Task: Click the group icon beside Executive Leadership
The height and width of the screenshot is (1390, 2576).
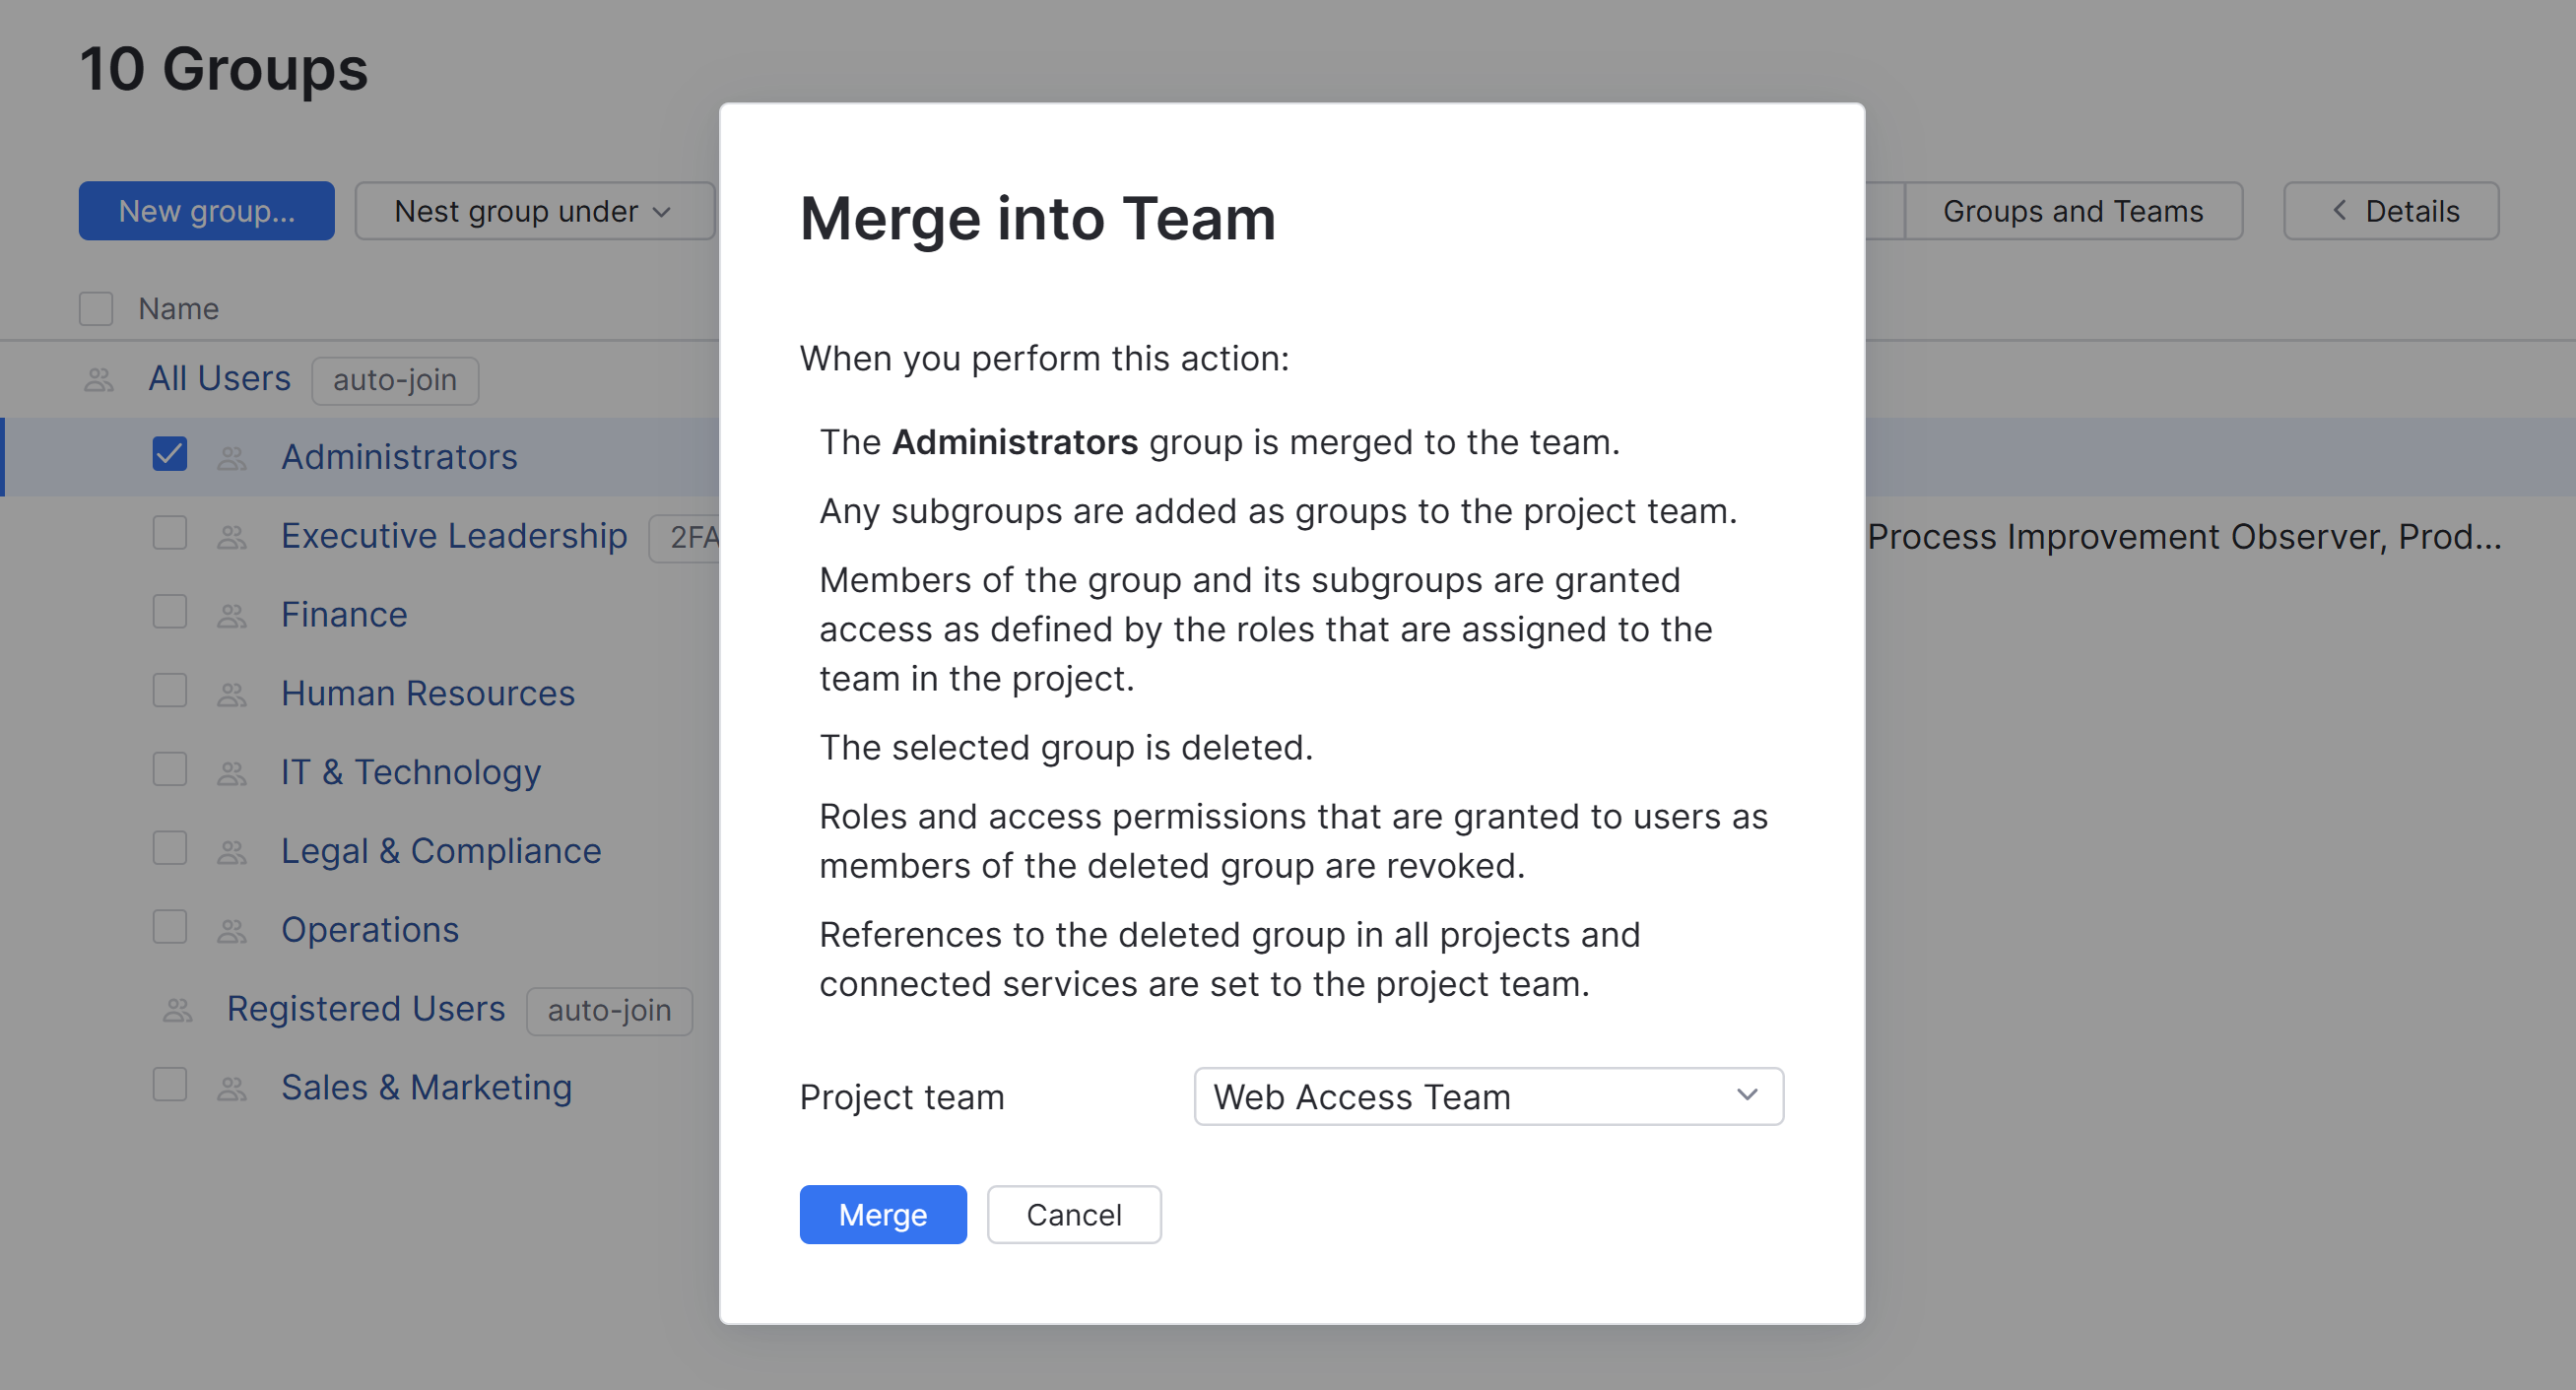Action: click(232, 537)
